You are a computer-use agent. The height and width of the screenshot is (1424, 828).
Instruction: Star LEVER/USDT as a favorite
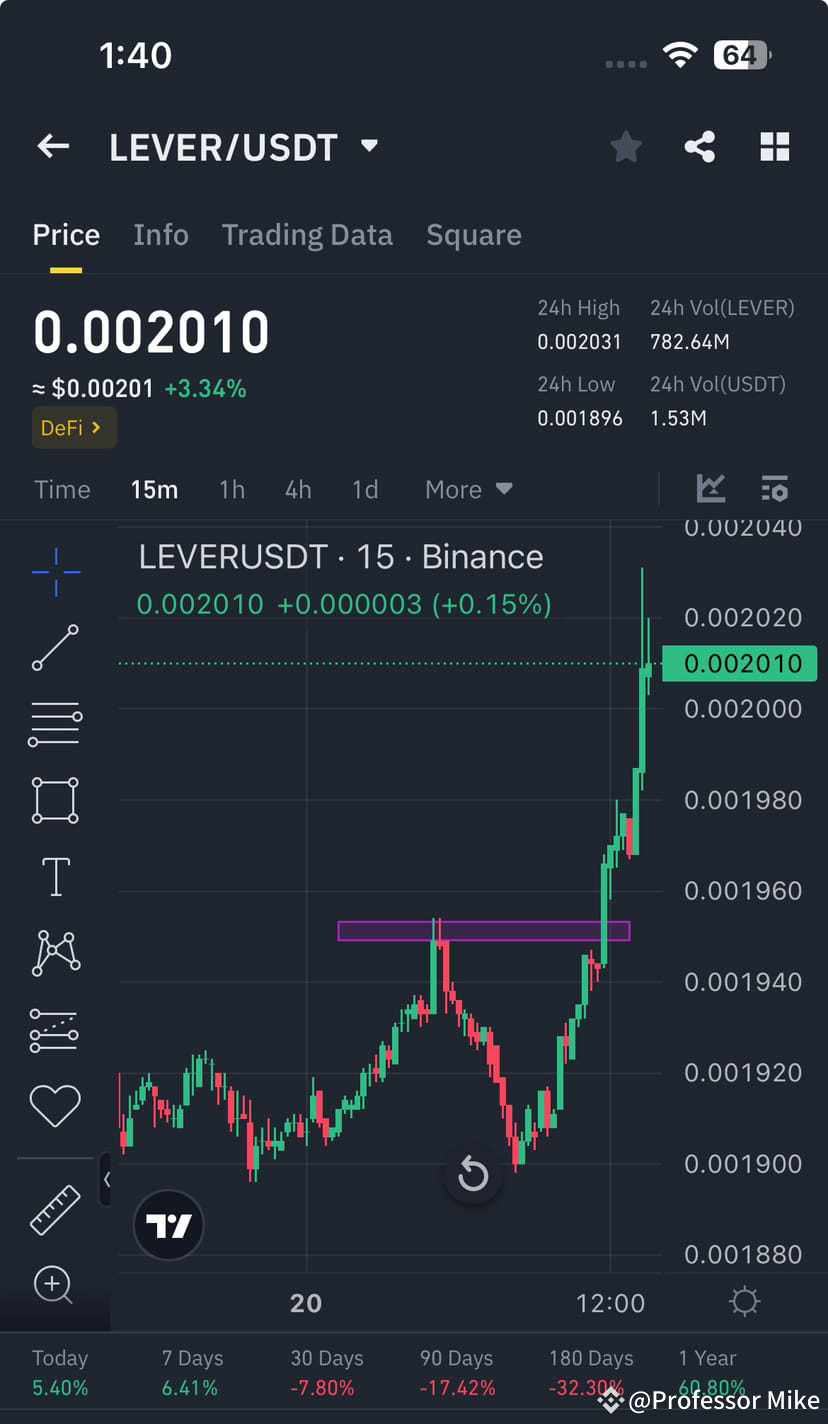pos(625,146)
